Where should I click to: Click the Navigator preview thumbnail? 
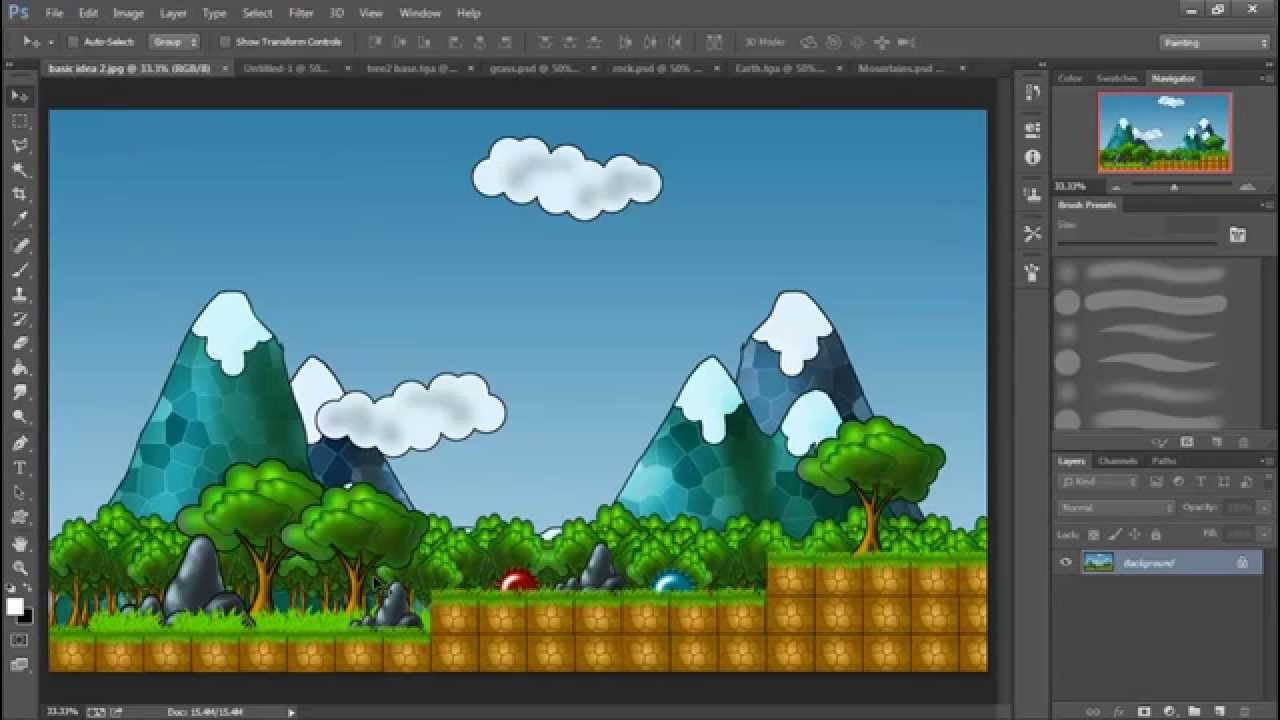(1165, 133)
